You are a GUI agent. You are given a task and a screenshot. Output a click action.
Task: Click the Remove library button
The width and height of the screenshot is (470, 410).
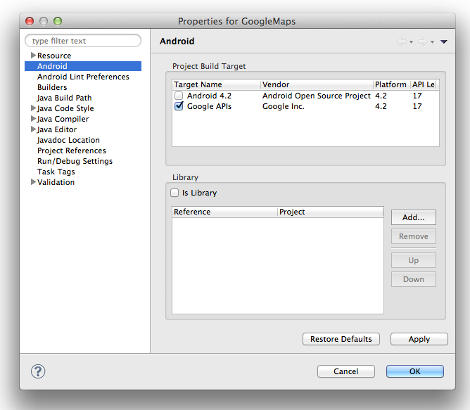click(x=413, y=236)
